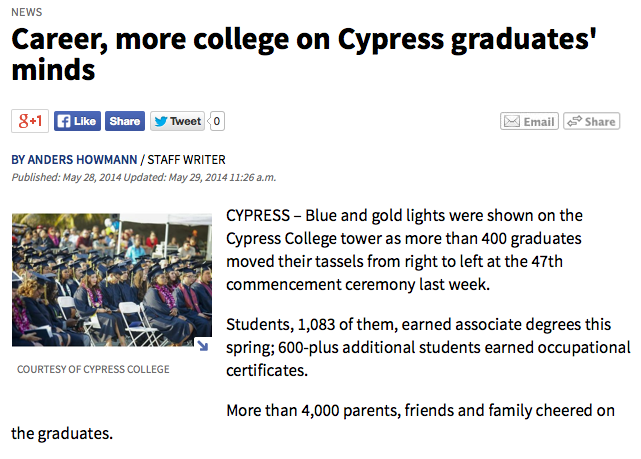
Task: Open the tweet count bubble showing 0
Action: 217,121
